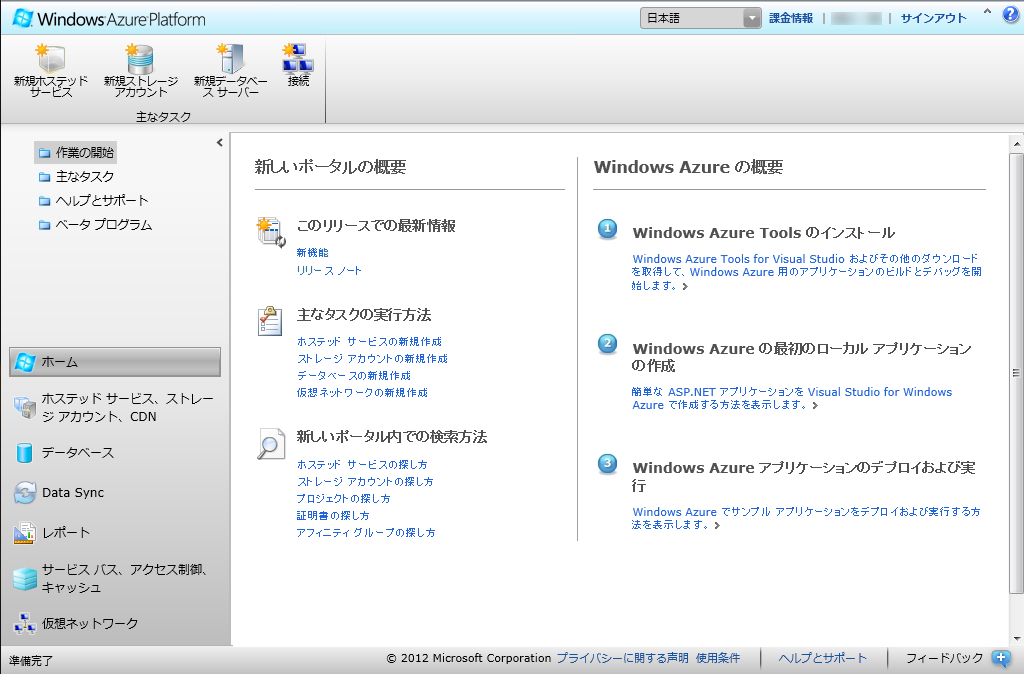Open the 簡単な ASP.NET アプリケーション creation link

792,398
